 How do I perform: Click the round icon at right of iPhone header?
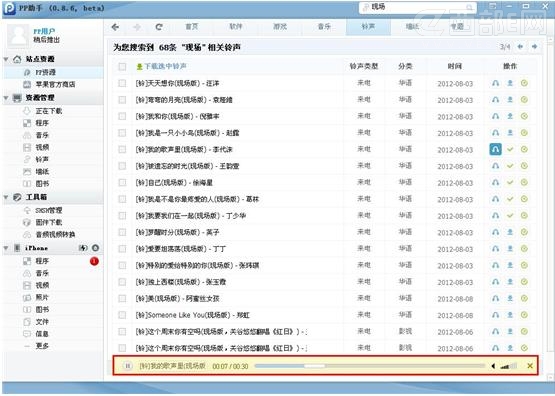coord(95,248)
